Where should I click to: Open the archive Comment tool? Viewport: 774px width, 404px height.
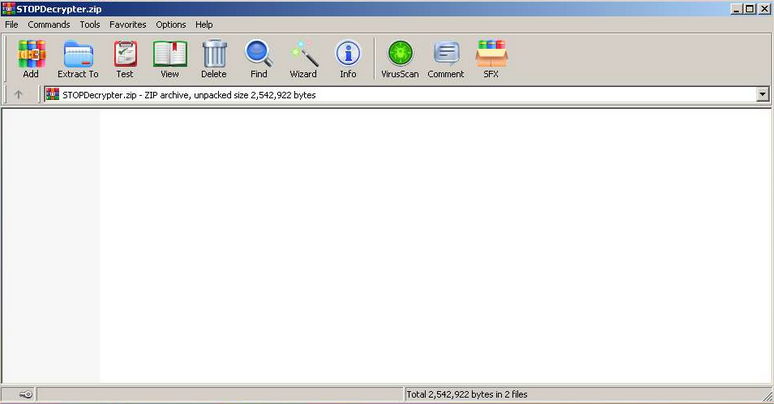(446, 59)
